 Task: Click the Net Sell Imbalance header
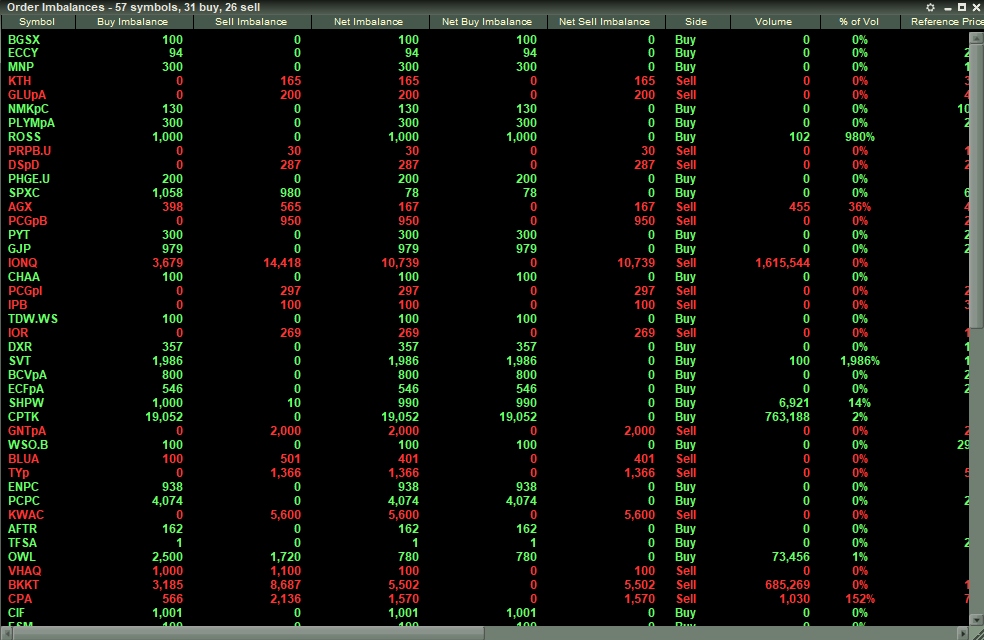[x=604, y=22]
